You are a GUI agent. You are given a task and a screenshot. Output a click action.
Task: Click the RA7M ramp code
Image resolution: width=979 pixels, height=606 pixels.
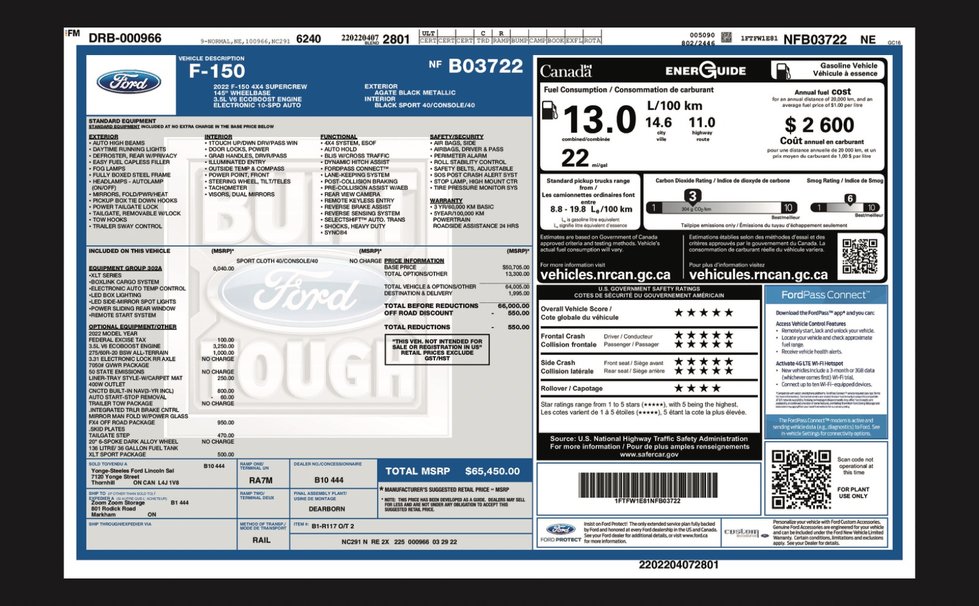click(x=260, y=481)
